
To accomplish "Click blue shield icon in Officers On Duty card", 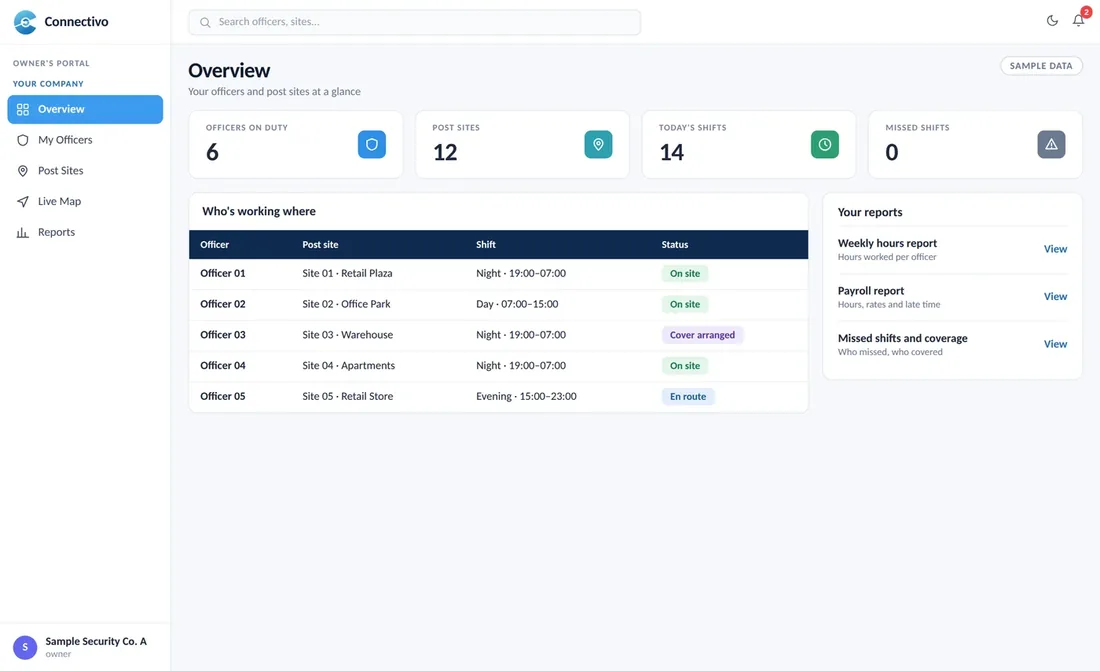I will (372, 145).
